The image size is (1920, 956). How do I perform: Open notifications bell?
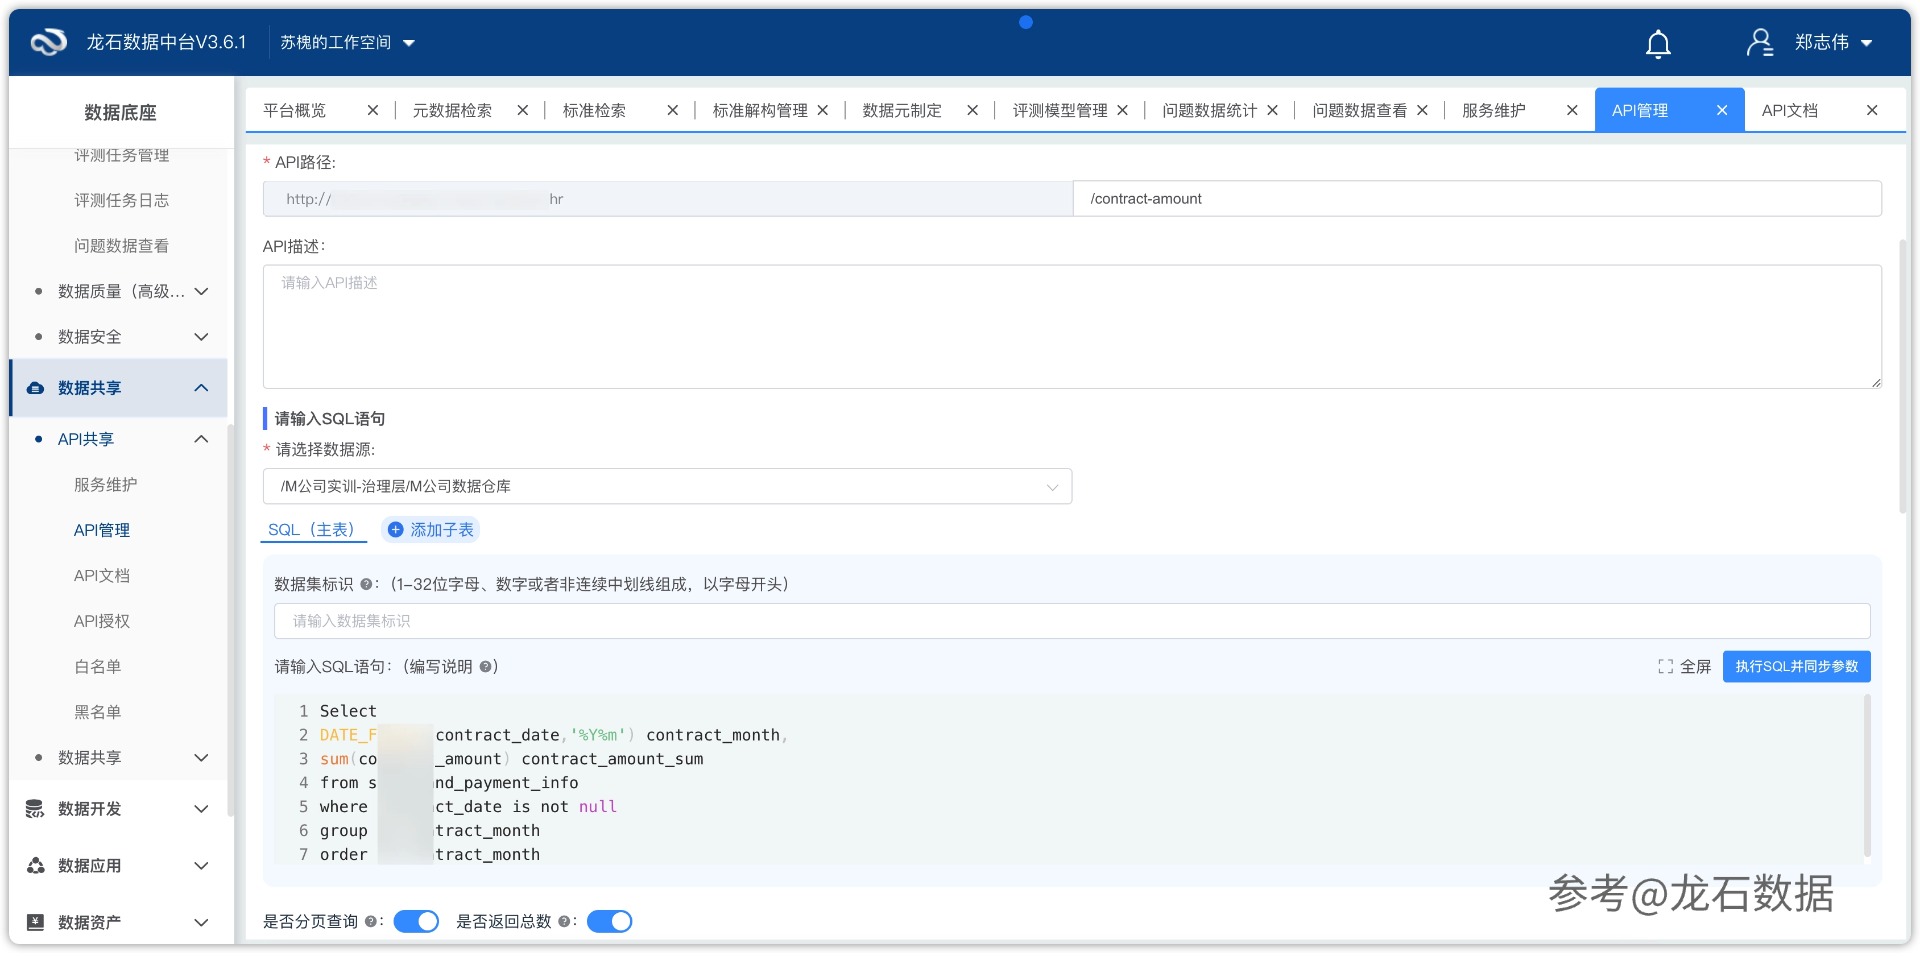[1658, 44]
